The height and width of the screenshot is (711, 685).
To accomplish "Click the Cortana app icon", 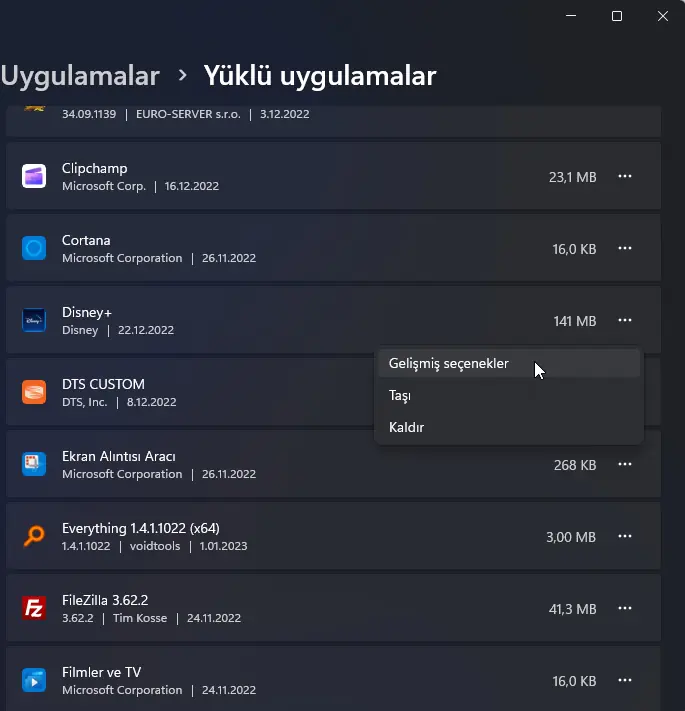I will tap(34, 248).
